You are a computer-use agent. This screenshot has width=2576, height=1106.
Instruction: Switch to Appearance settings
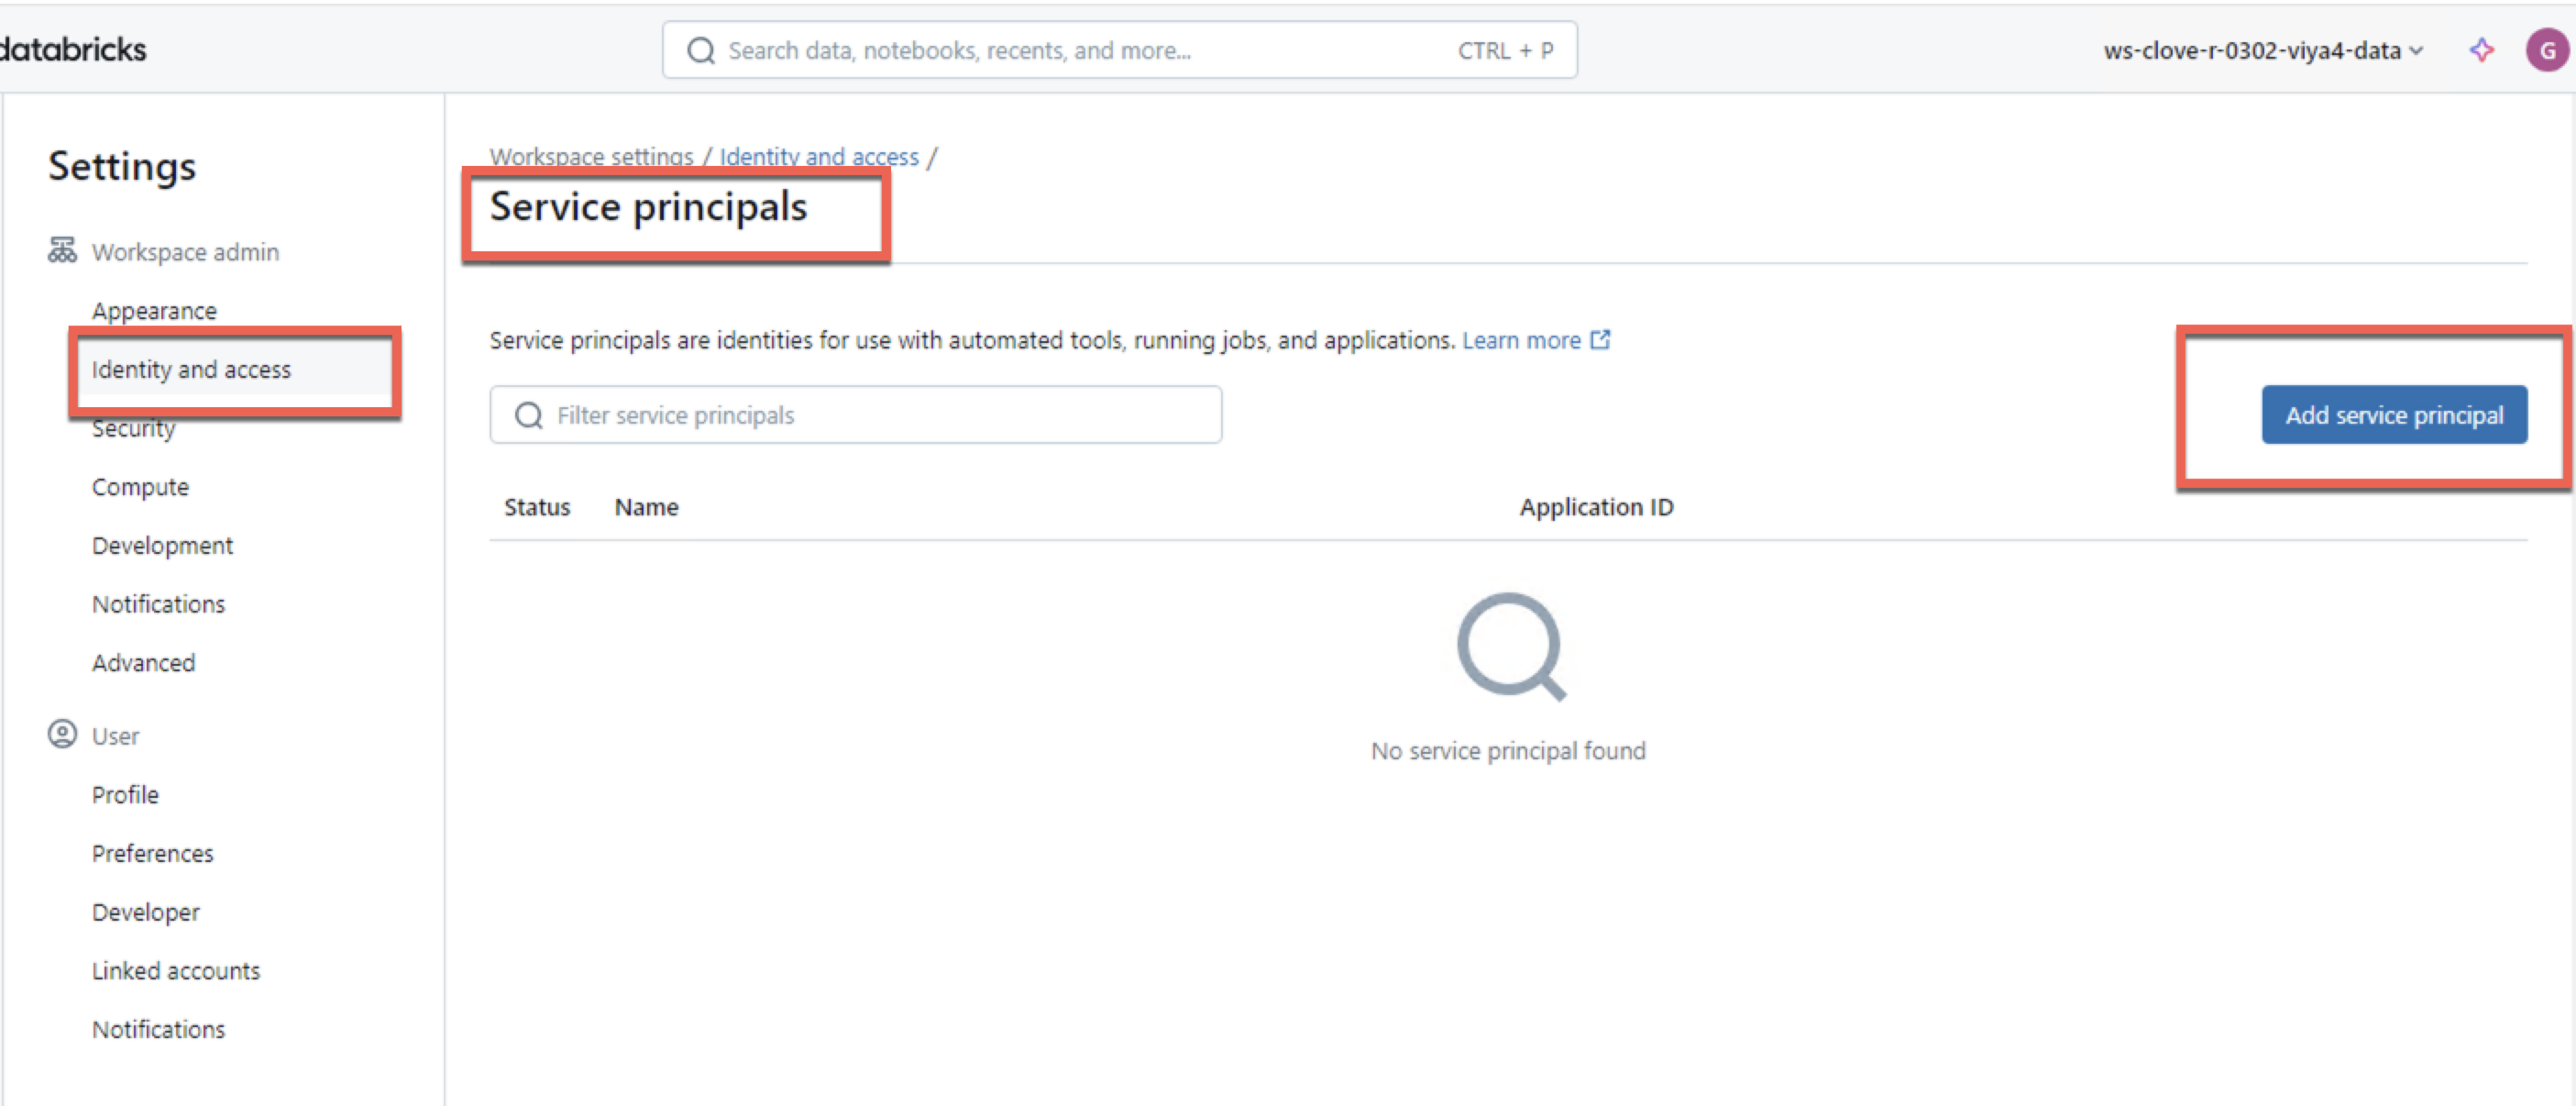(155, 310)
